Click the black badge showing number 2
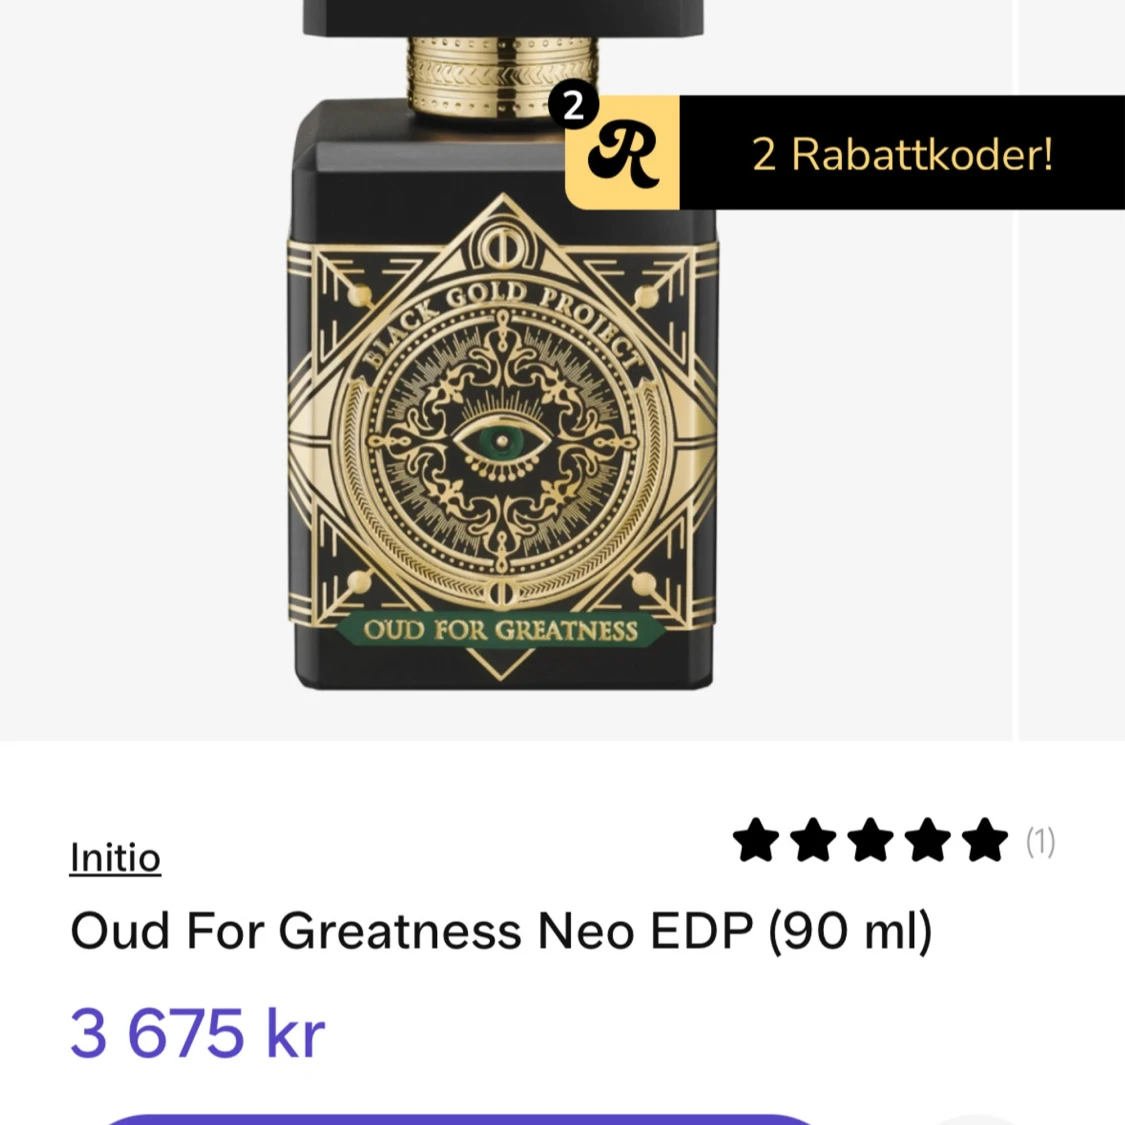 (x=573, y=105)
